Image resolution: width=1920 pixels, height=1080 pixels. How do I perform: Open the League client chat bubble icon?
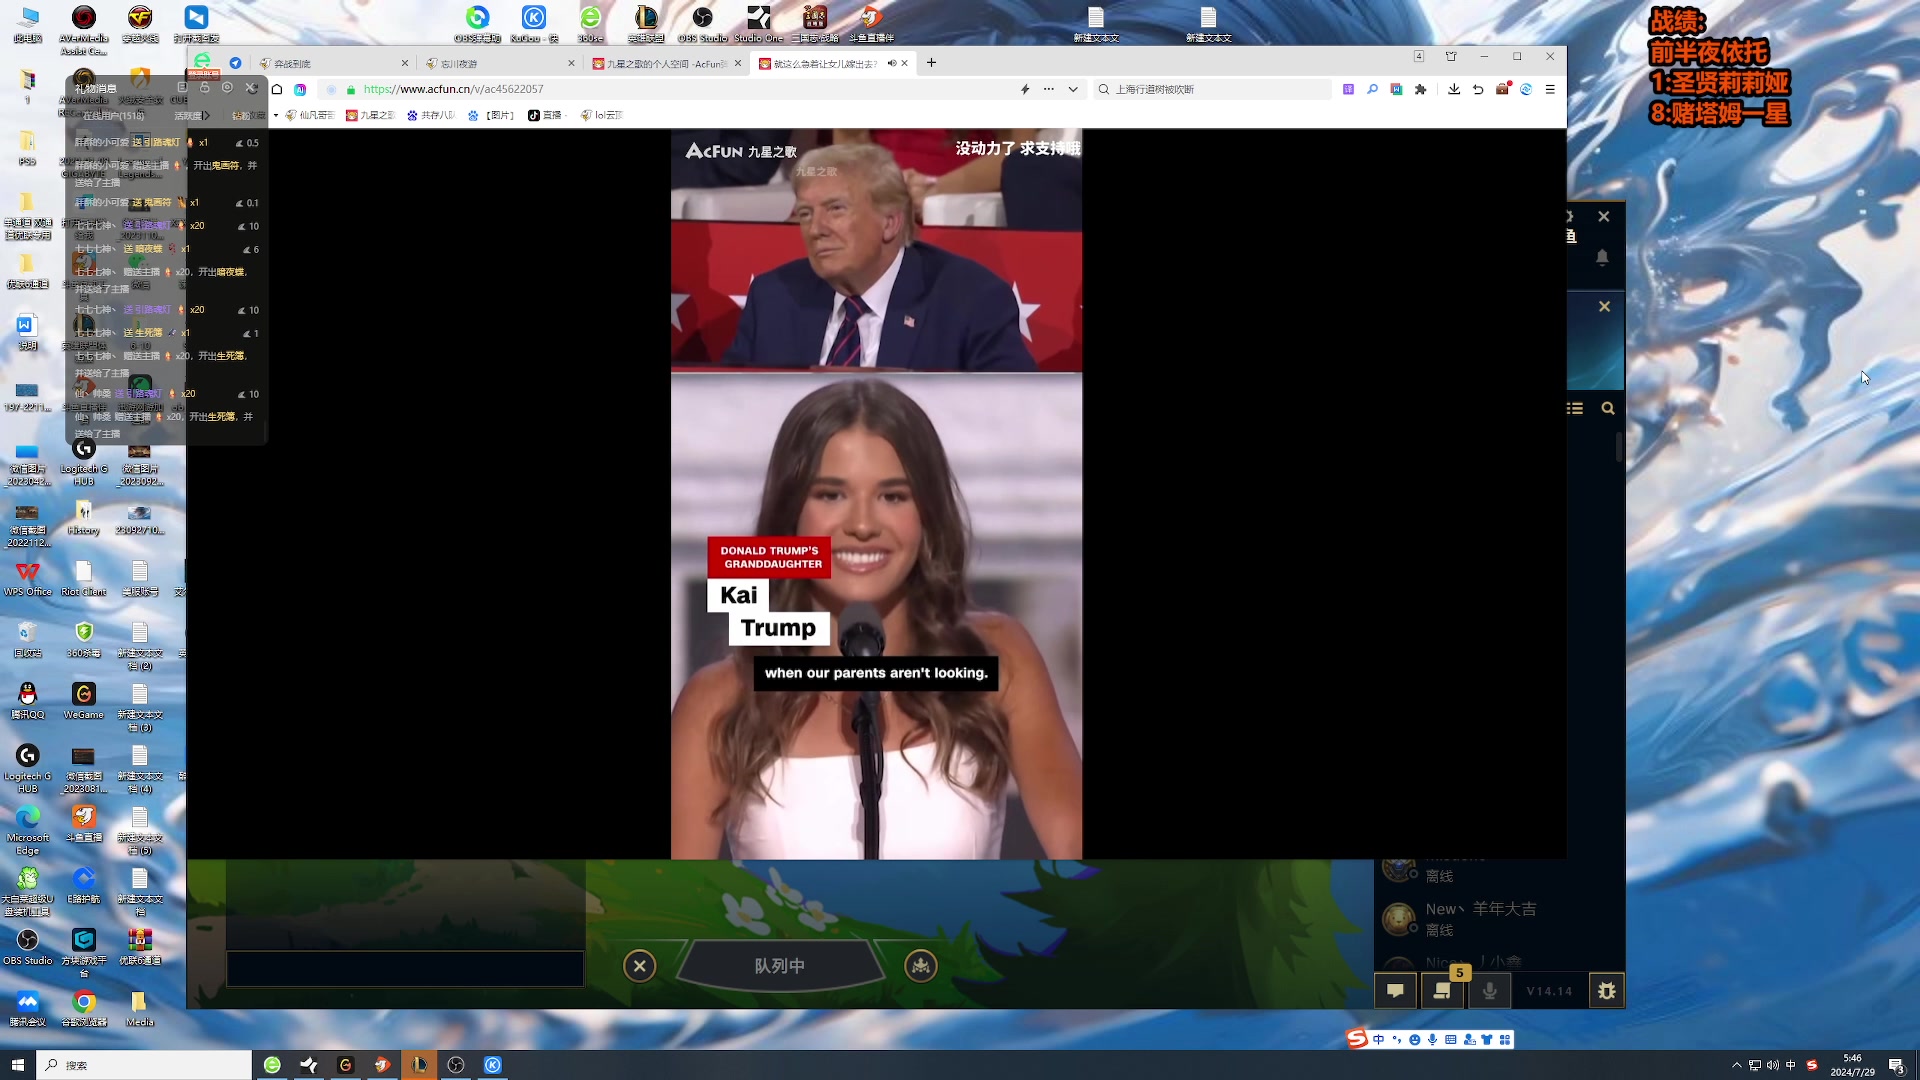pos(1395,991)
